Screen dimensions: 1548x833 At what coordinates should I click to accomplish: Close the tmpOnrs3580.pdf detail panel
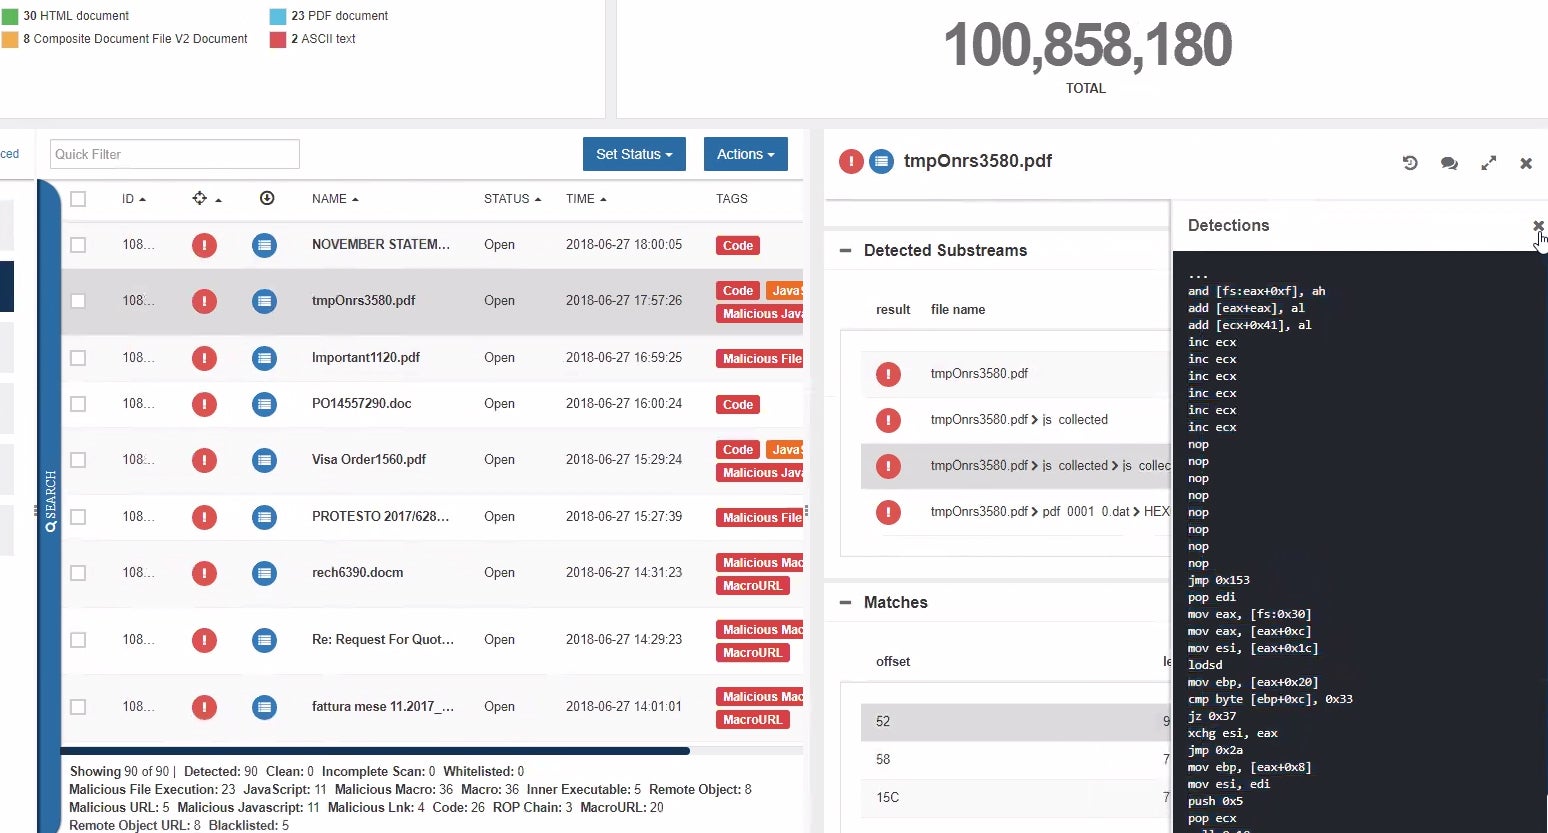coord(1526,163)
